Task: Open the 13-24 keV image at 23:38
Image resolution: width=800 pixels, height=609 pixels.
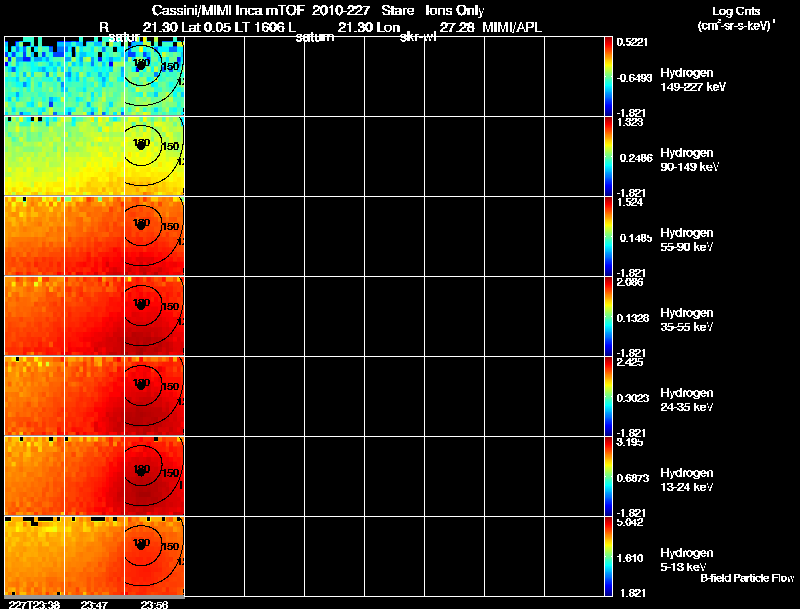Action: point(35,476)
